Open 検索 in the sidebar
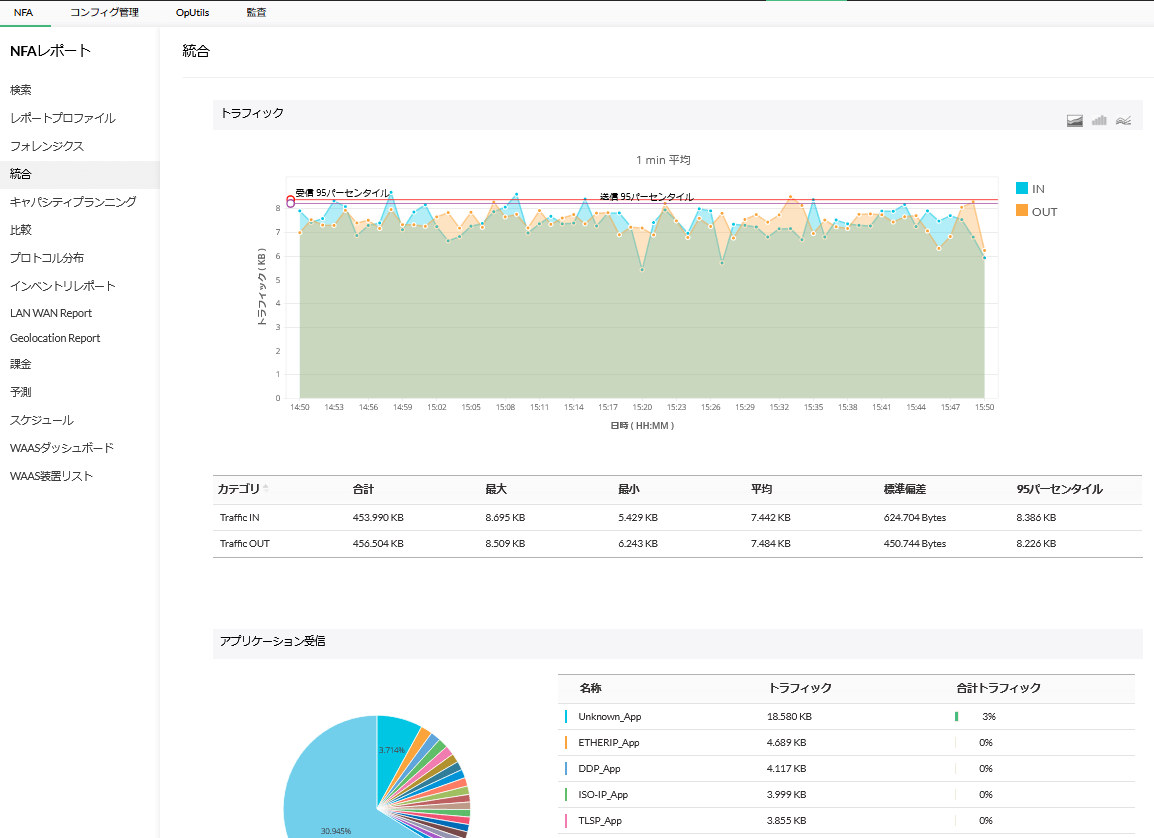The image size is (1154, 838). pyautogui.click(x=21, y=90)
